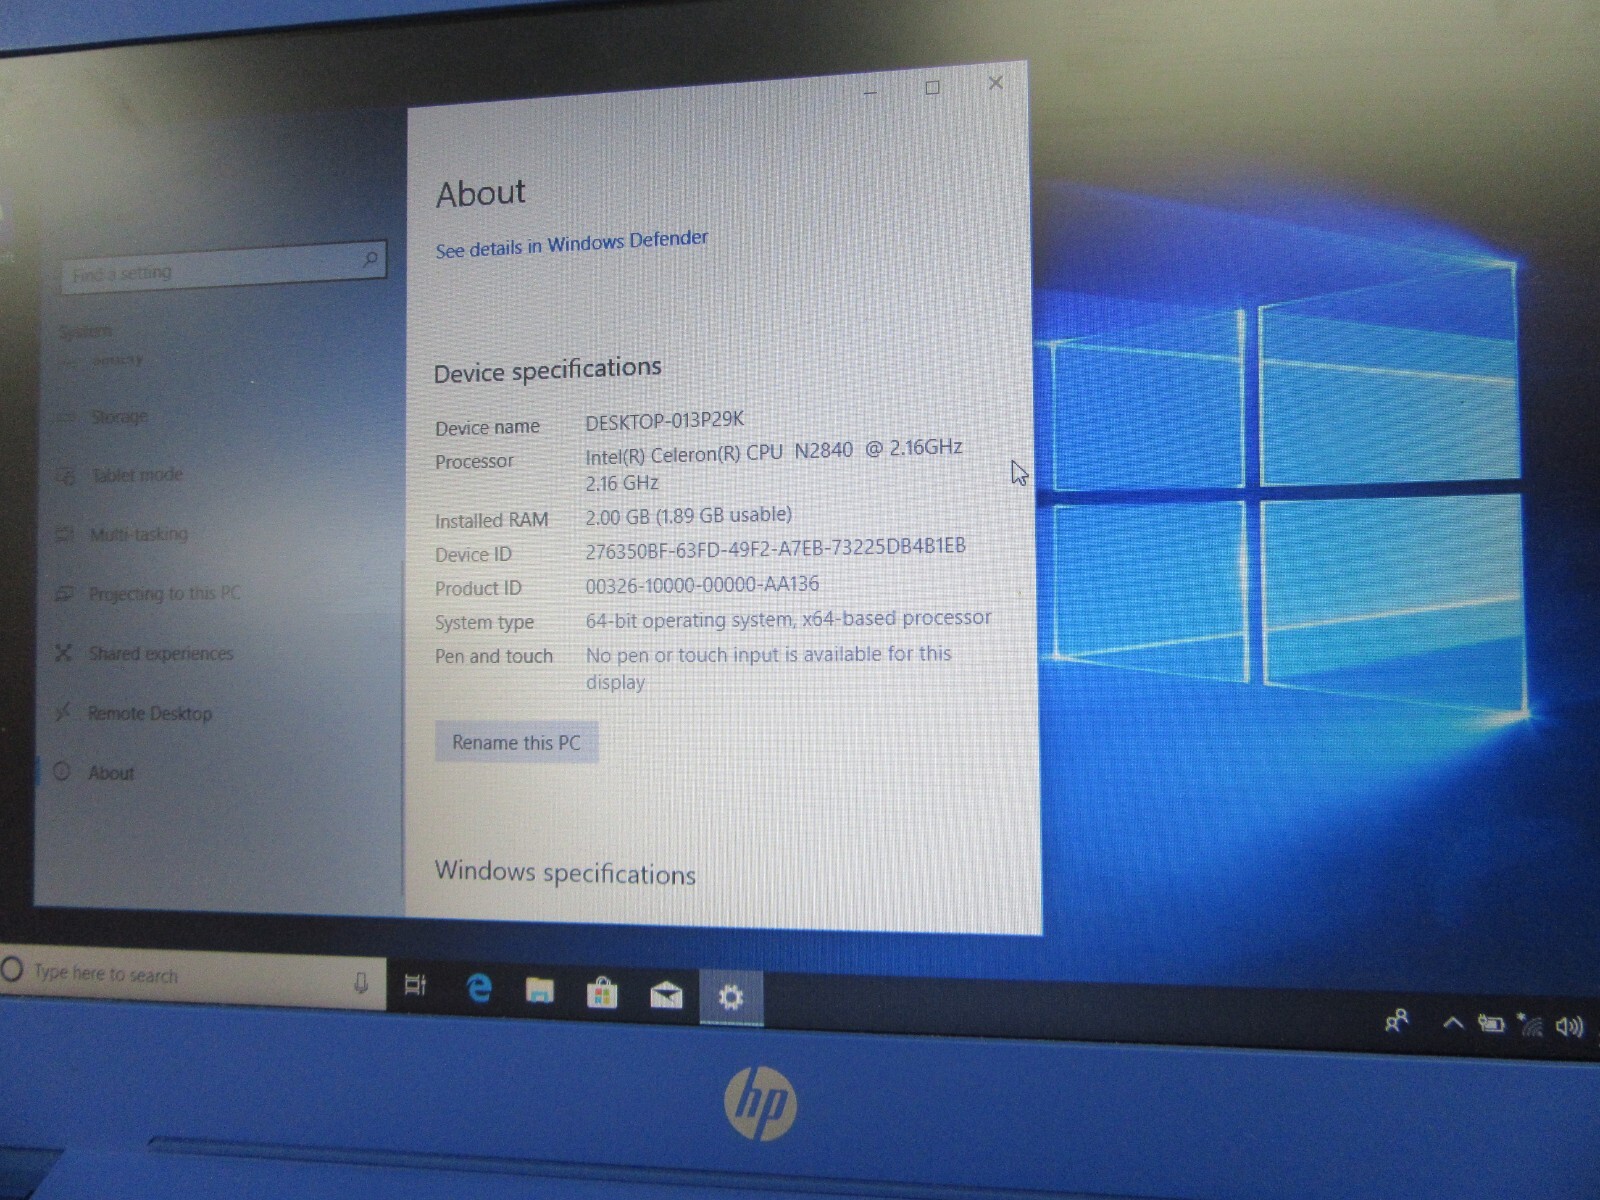The height and width of the screenshot is (1200, 1600).
Task: Maximize the Settings window
Action: coord(932,88)
